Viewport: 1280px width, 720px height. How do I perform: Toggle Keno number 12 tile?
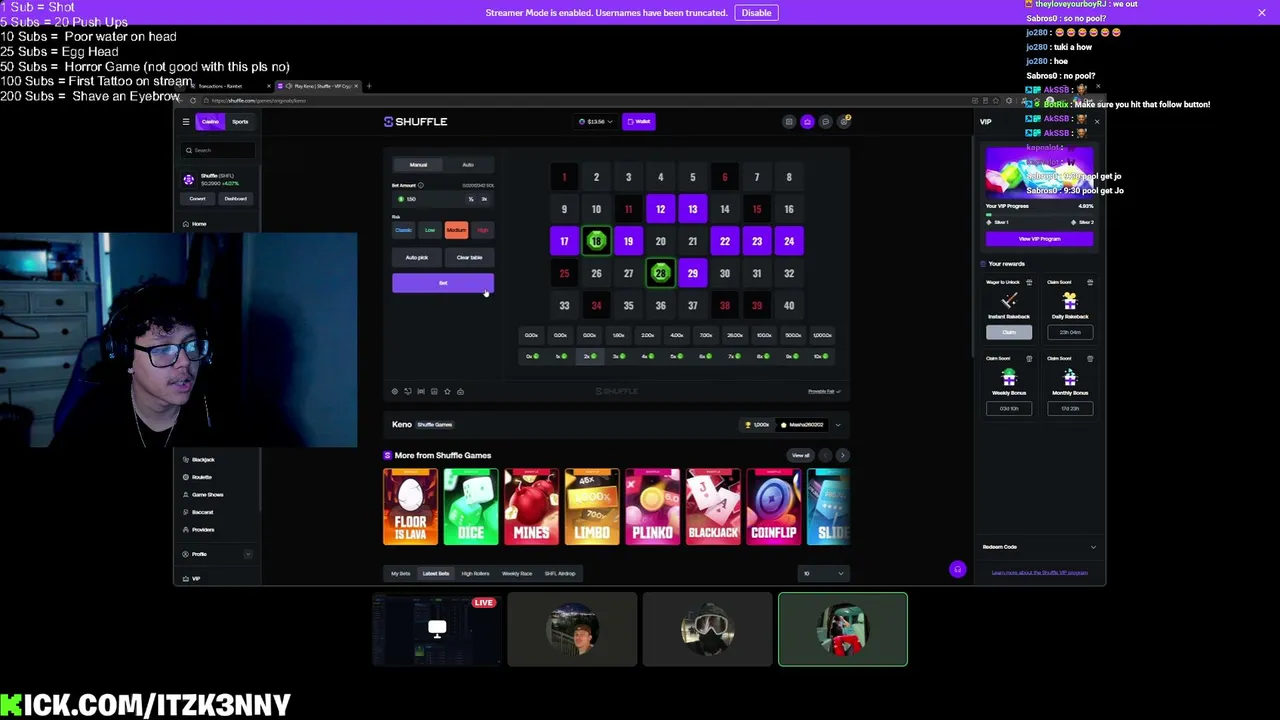[x=660, y=209]
